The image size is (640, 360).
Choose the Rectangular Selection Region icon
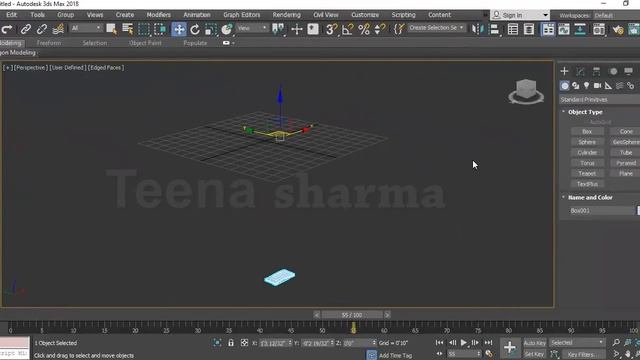tap(144, 29)
